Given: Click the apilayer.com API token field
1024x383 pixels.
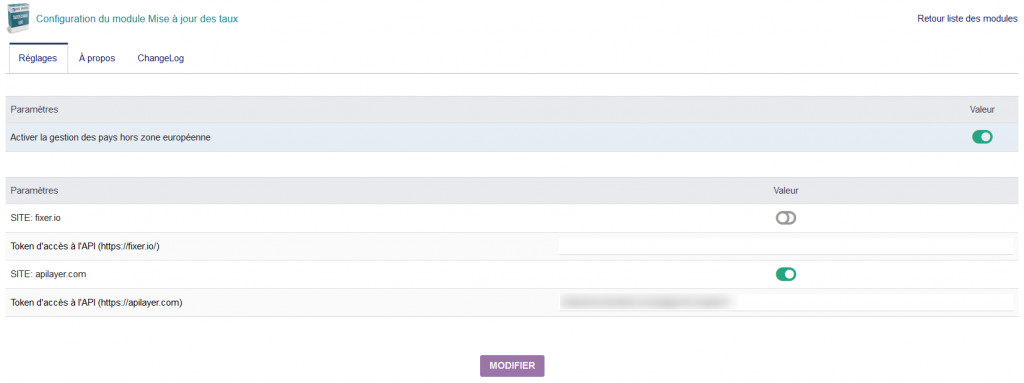Looking at the screenshot, I should point(786,302).
